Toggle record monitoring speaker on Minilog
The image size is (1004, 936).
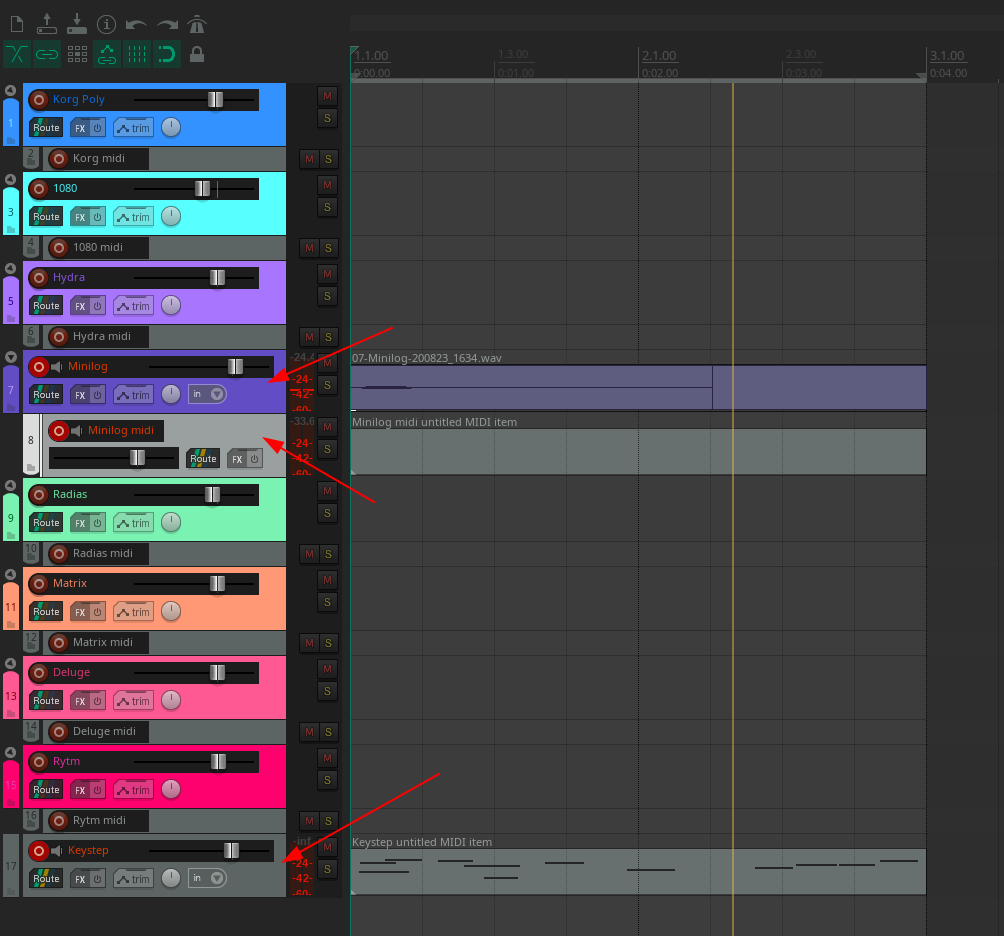click(x=57, y=367)
